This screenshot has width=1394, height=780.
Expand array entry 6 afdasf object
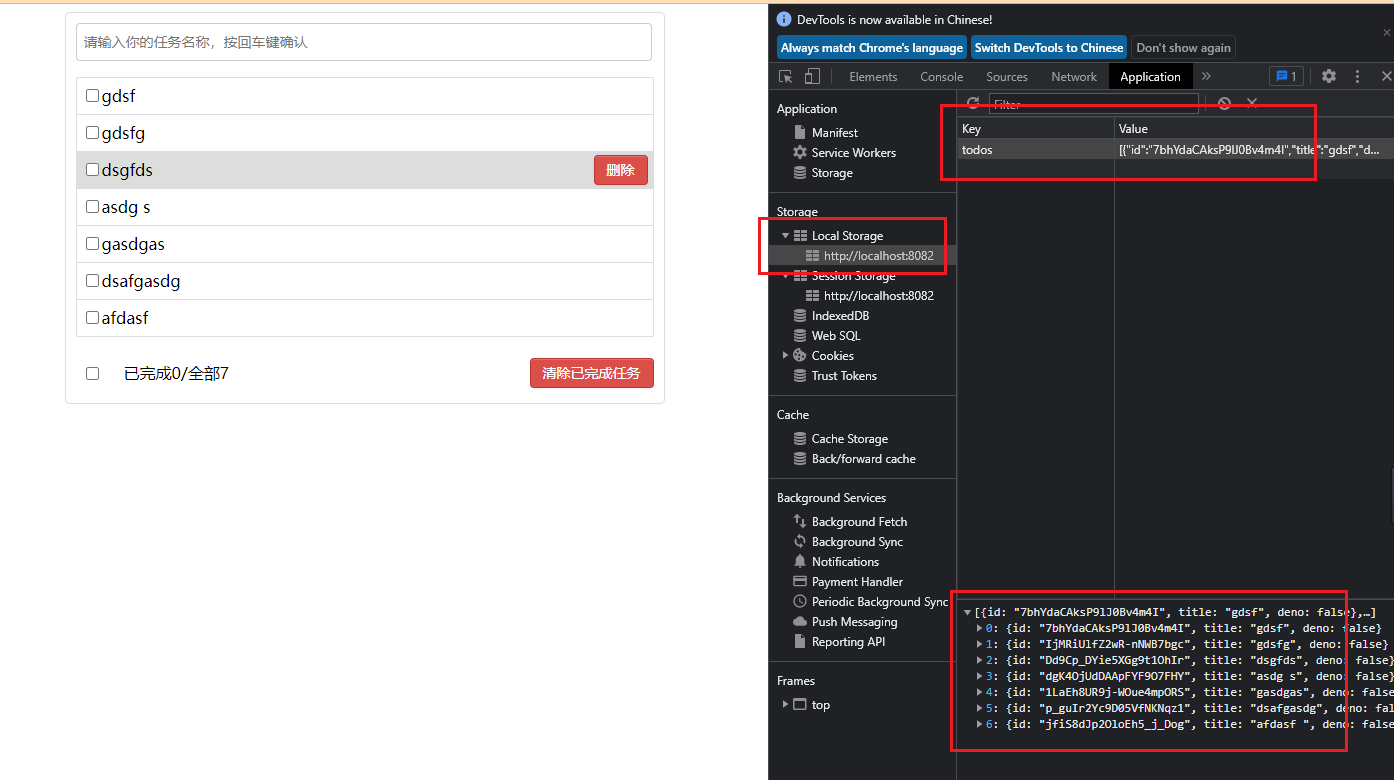(x=979, y=724)
